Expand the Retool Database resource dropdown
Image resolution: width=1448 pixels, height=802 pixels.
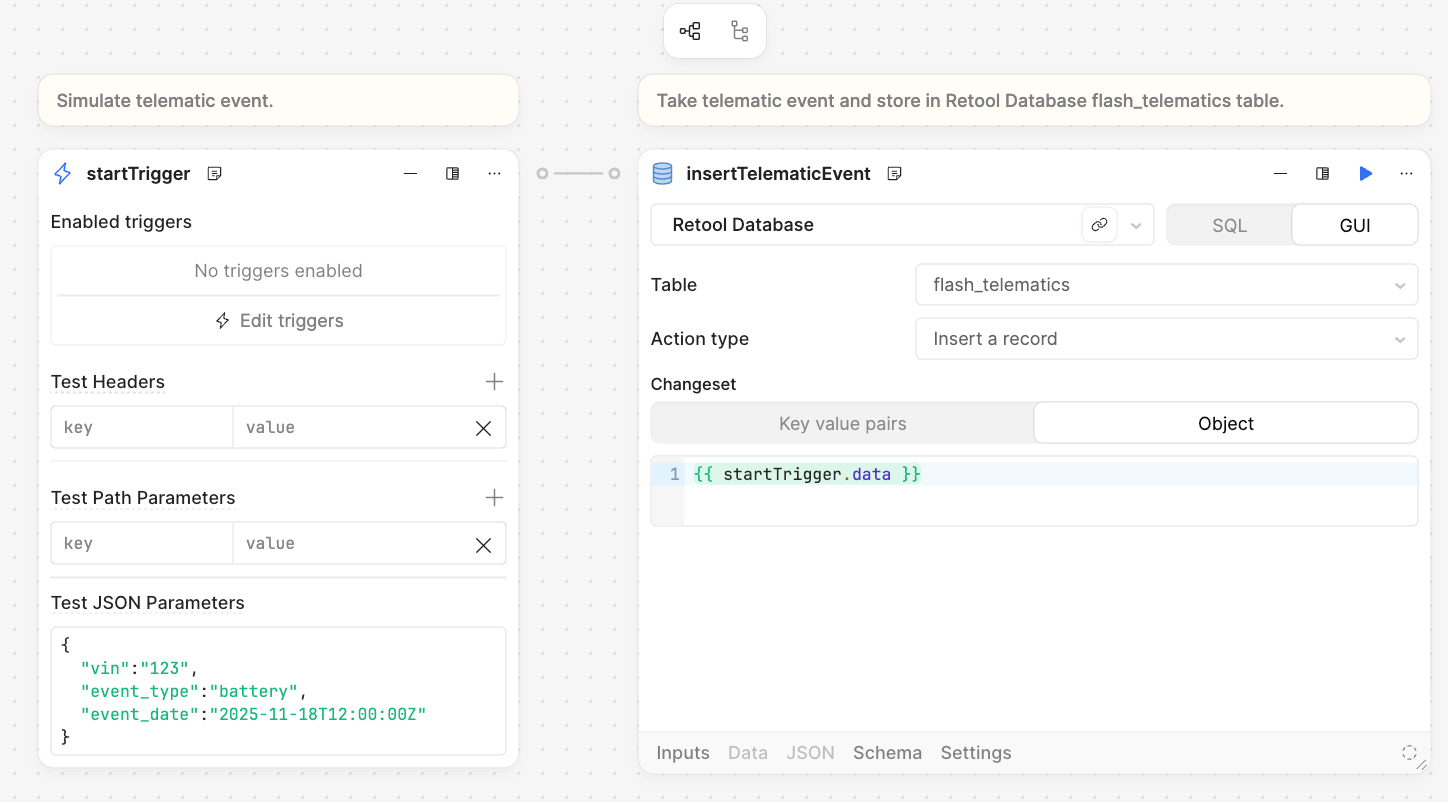1136,225
